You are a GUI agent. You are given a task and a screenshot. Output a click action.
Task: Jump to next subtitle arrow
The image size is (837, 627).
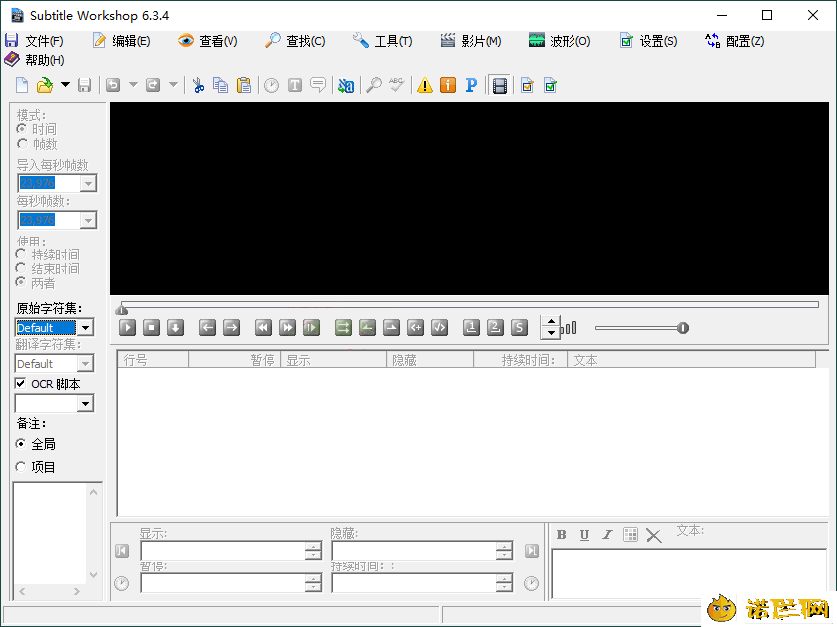point(232,328)
